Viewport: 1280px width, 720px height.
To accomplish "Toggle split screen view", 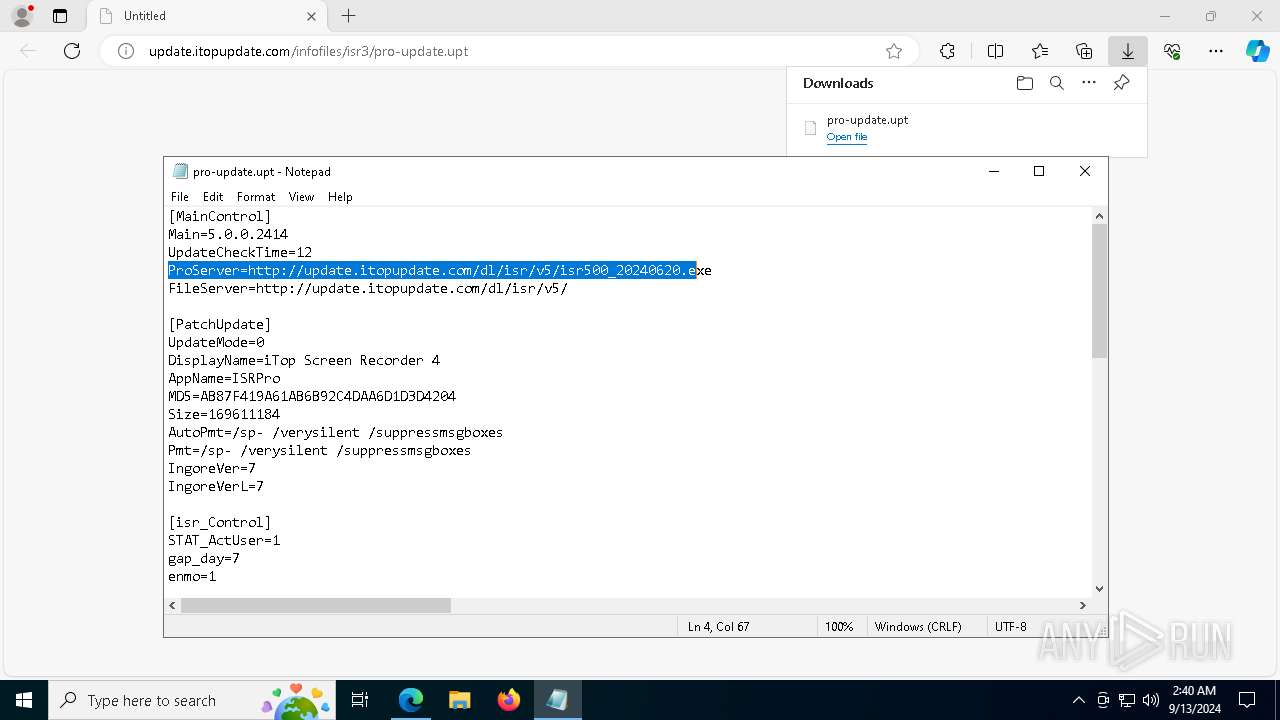I will coord(995,51).
